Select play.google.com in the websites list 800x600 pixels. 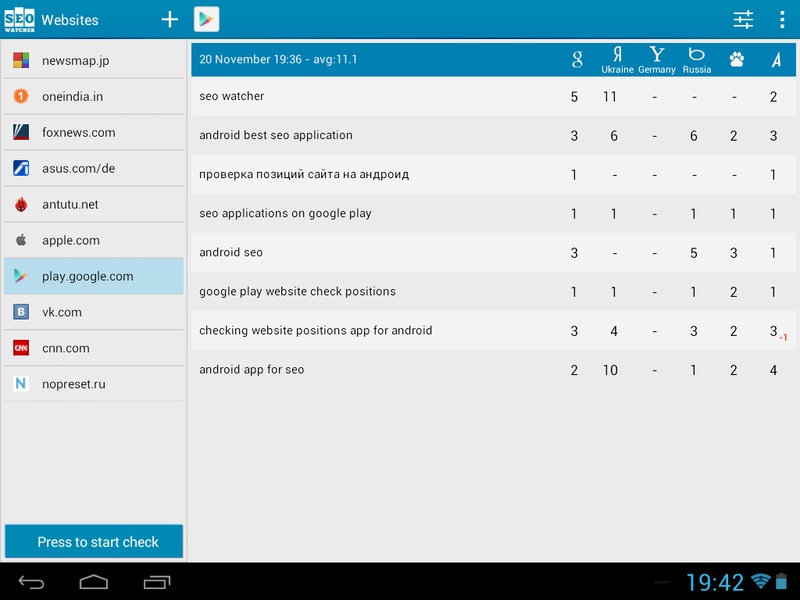(94, 276)
